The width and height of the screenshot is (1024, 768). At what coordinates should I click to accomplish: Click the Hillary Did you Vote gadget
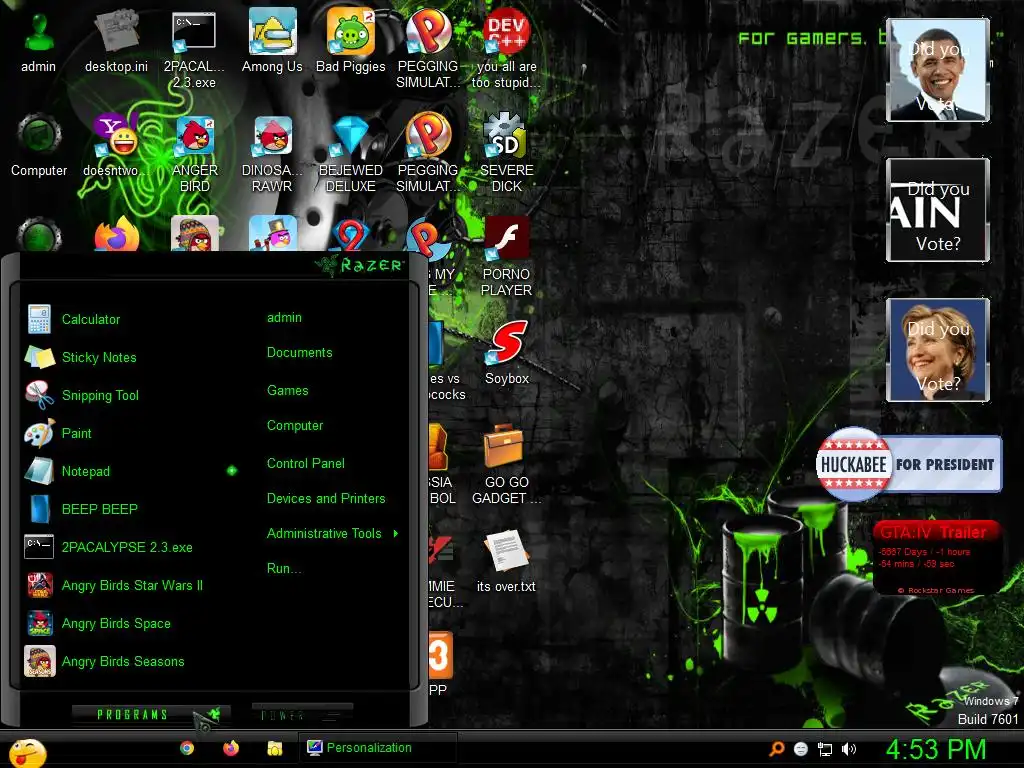pos(937,349)
